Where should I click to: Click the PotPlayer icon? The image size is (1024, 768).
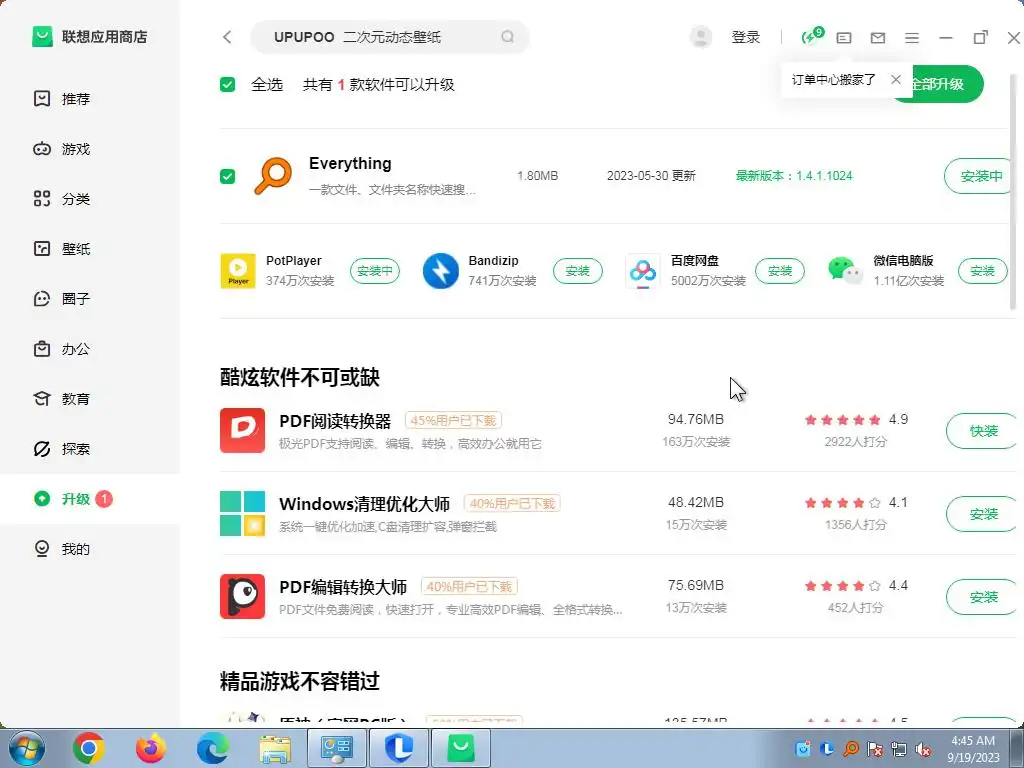(238, 271)
